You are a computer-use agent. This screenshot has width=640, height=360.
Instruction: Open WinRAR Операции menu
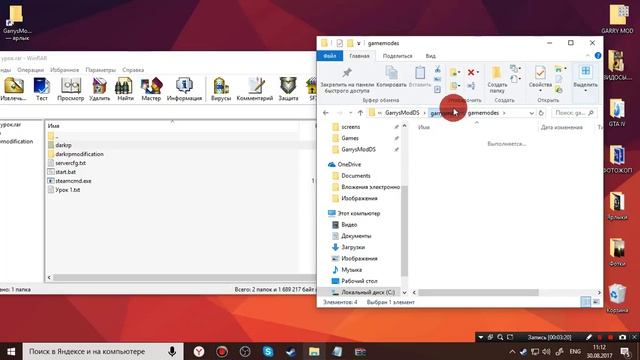point(30,70)
